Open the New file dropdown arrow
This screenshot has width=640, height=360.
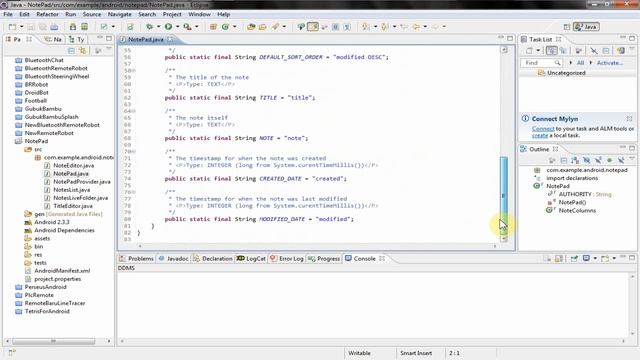coord(22,27)
